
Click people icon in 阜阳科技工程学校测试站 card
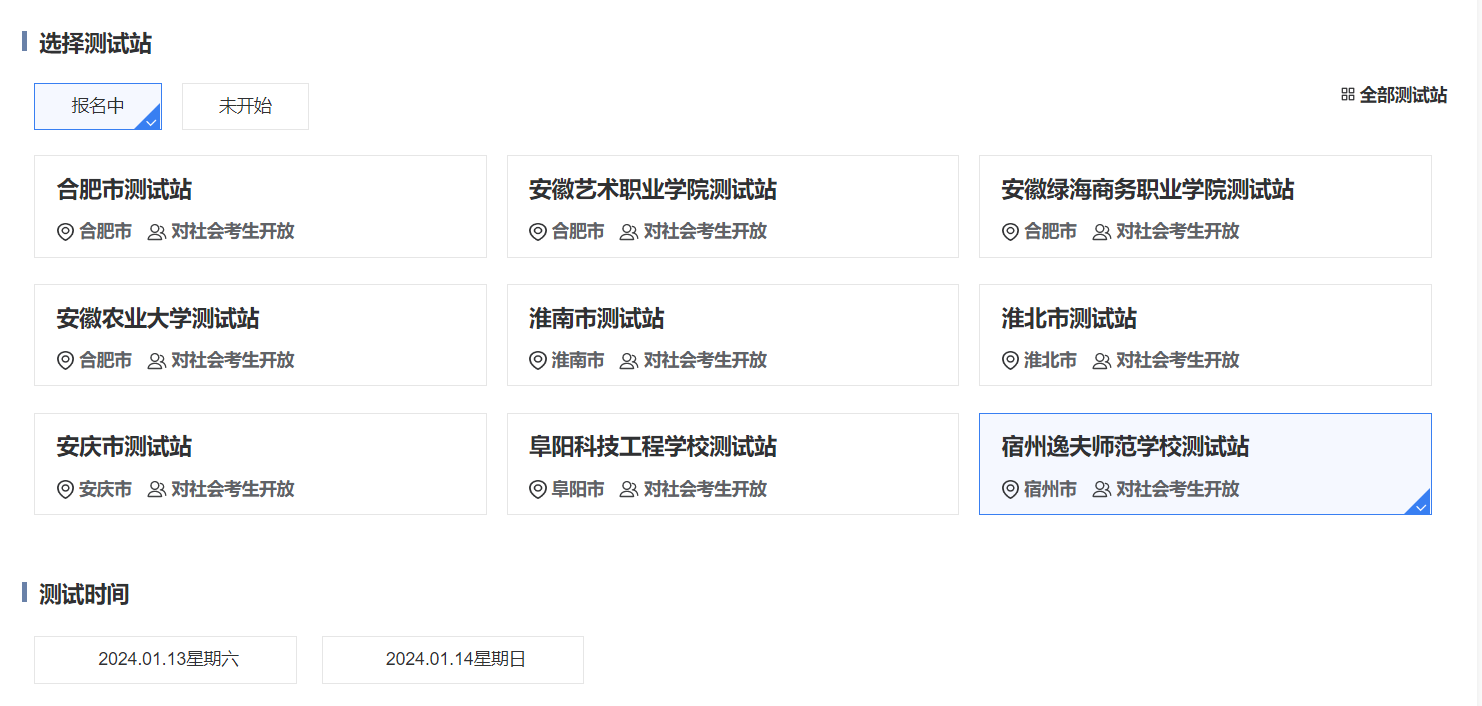(x=629, y=490)
